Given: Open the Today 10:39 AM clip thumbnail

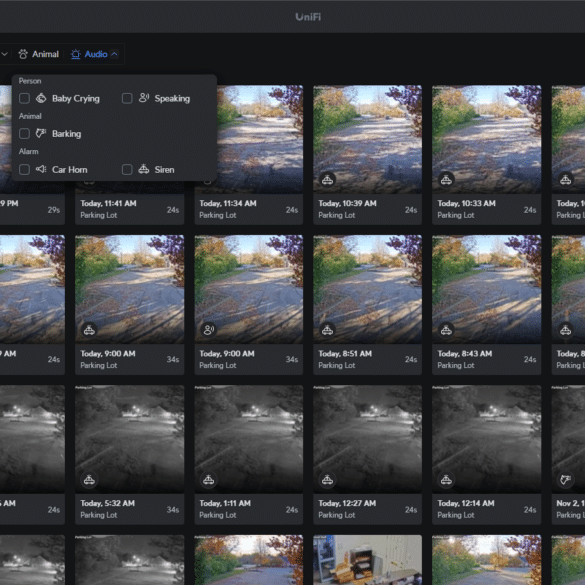Looking at the screenshot, I should (367, 139).
